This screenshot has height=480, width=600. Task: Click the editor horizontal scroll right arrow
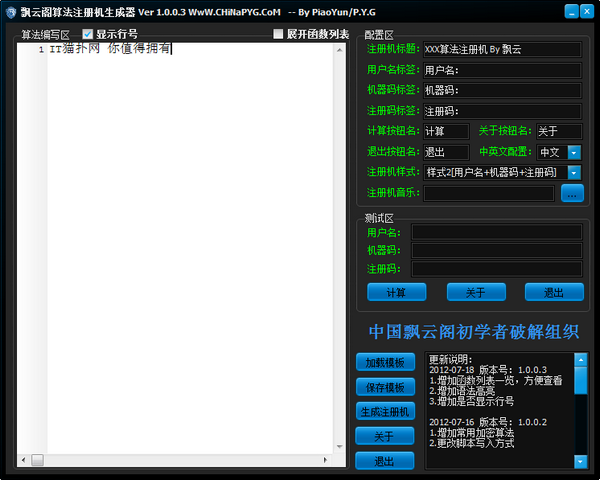pyautogui.click(x=325, y=460)
